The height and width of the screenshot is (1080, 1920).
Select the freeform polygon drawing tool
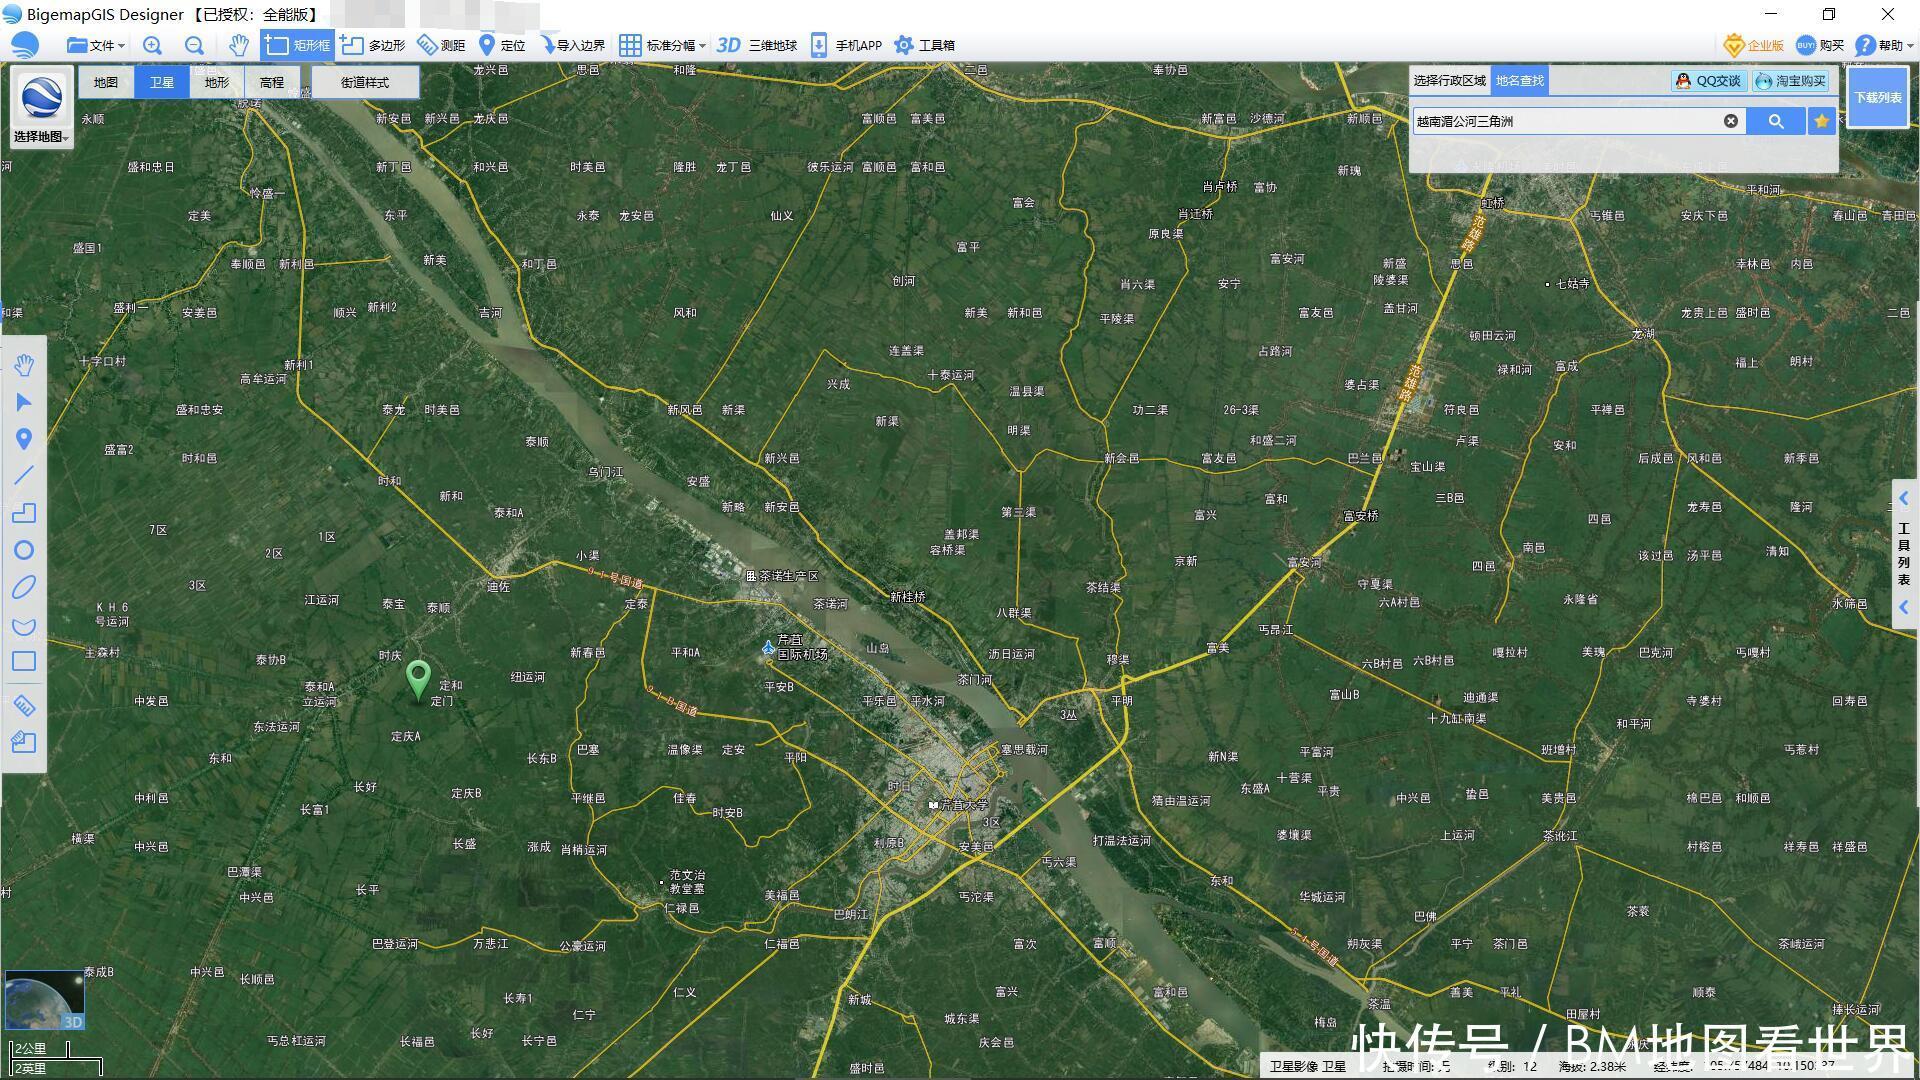24,625
